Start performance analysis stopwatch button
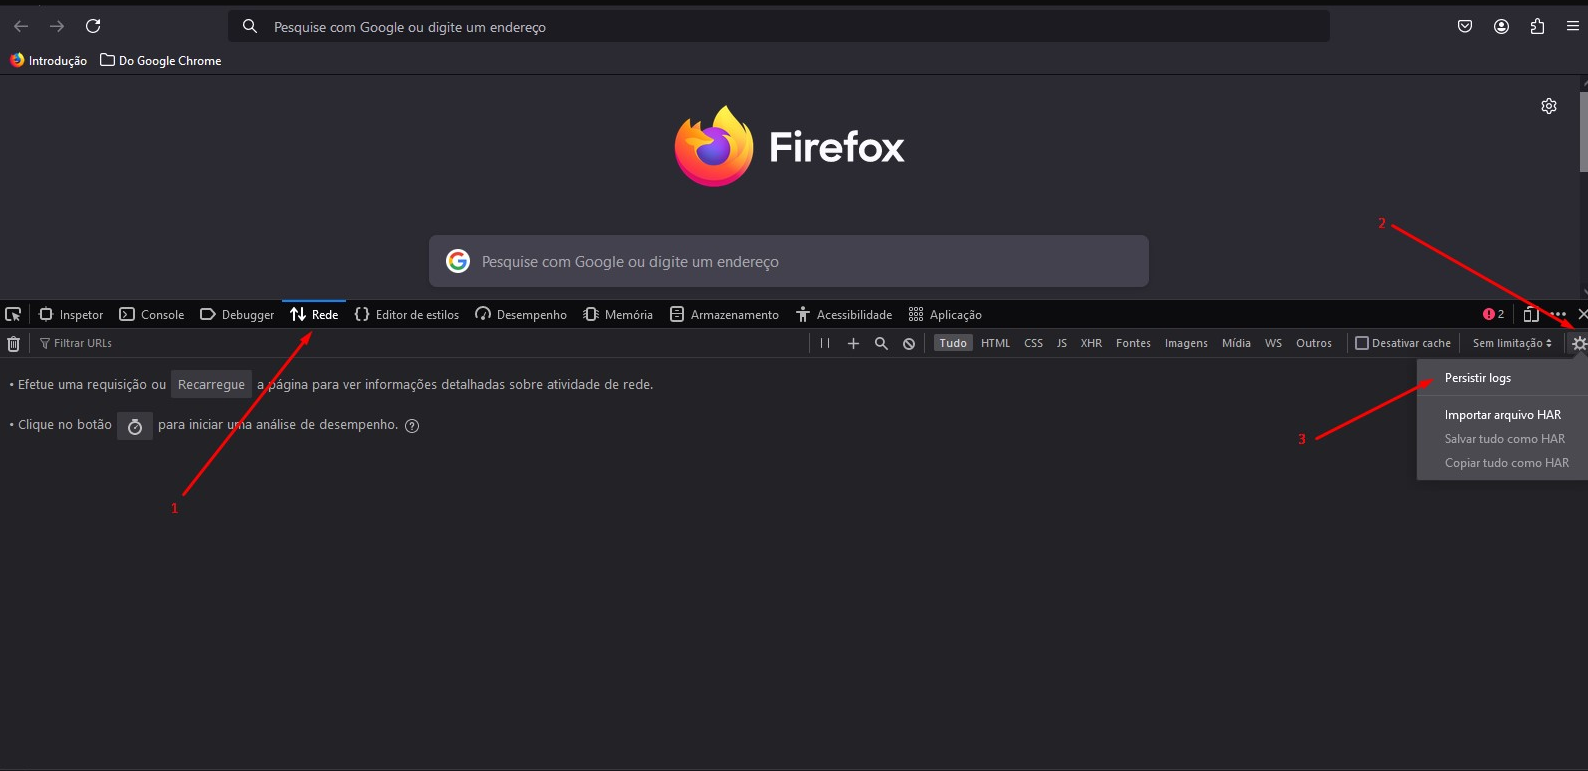 click(x=135, y=426)
